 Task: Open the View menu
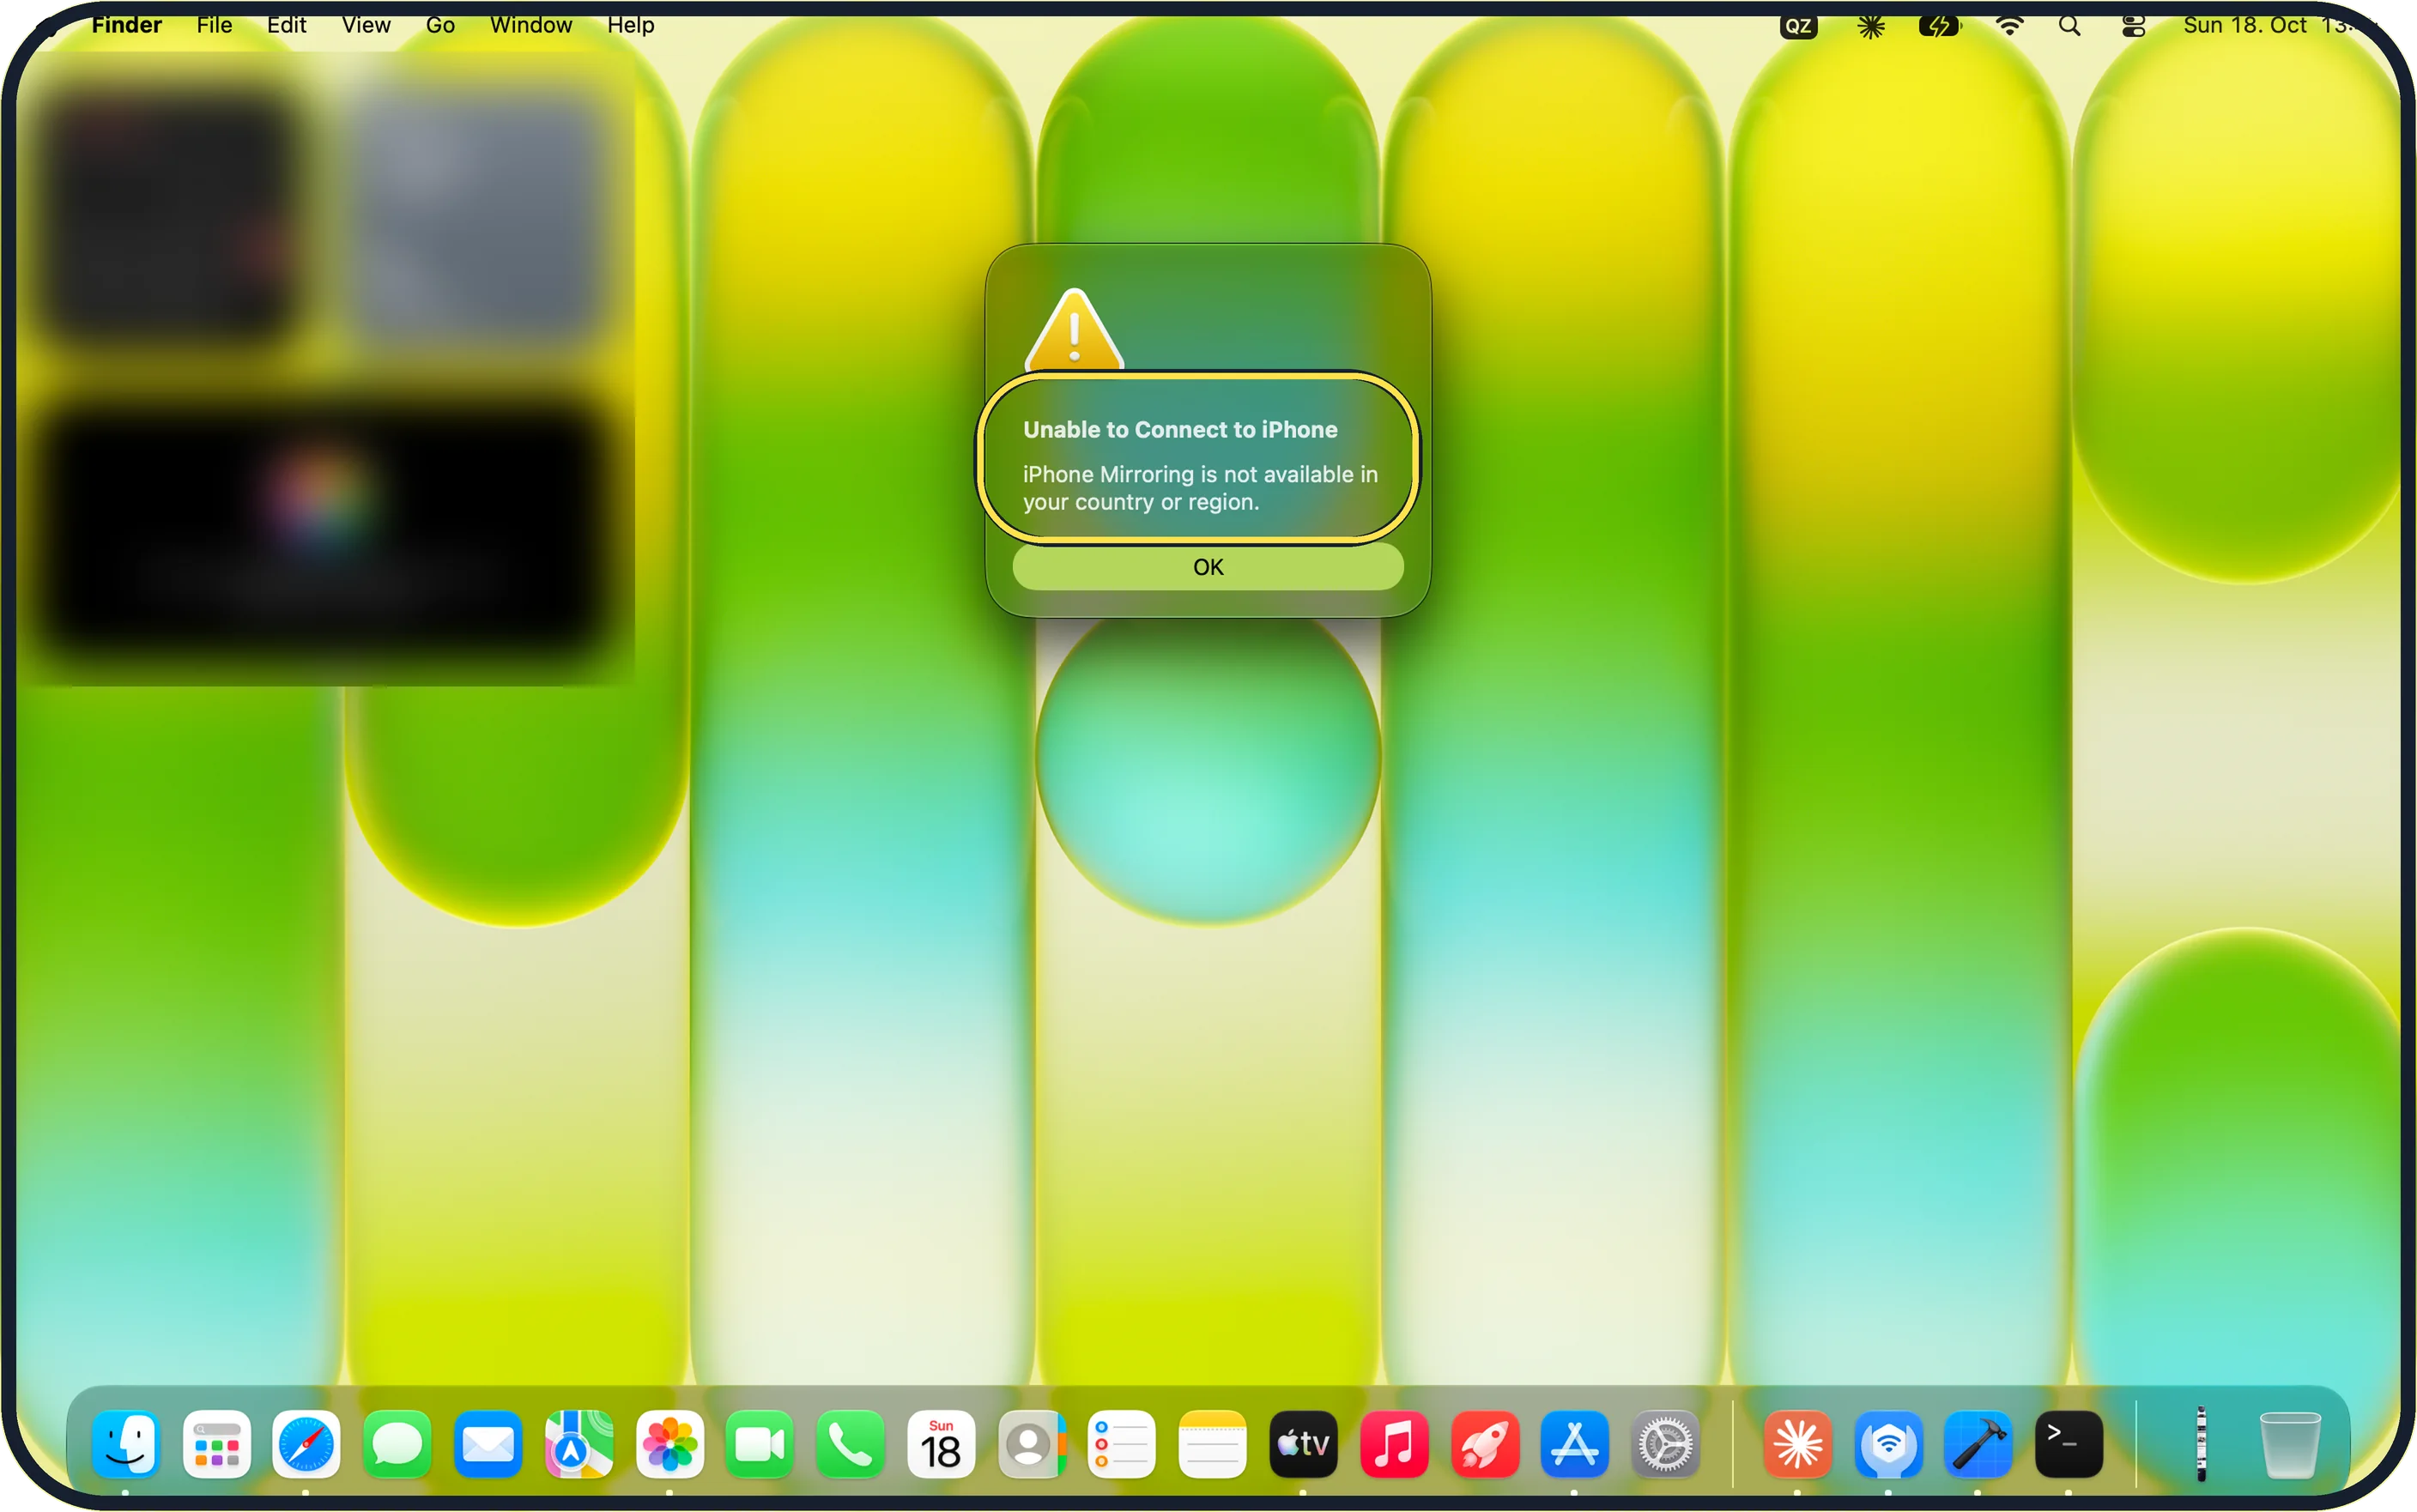(365, 25)
